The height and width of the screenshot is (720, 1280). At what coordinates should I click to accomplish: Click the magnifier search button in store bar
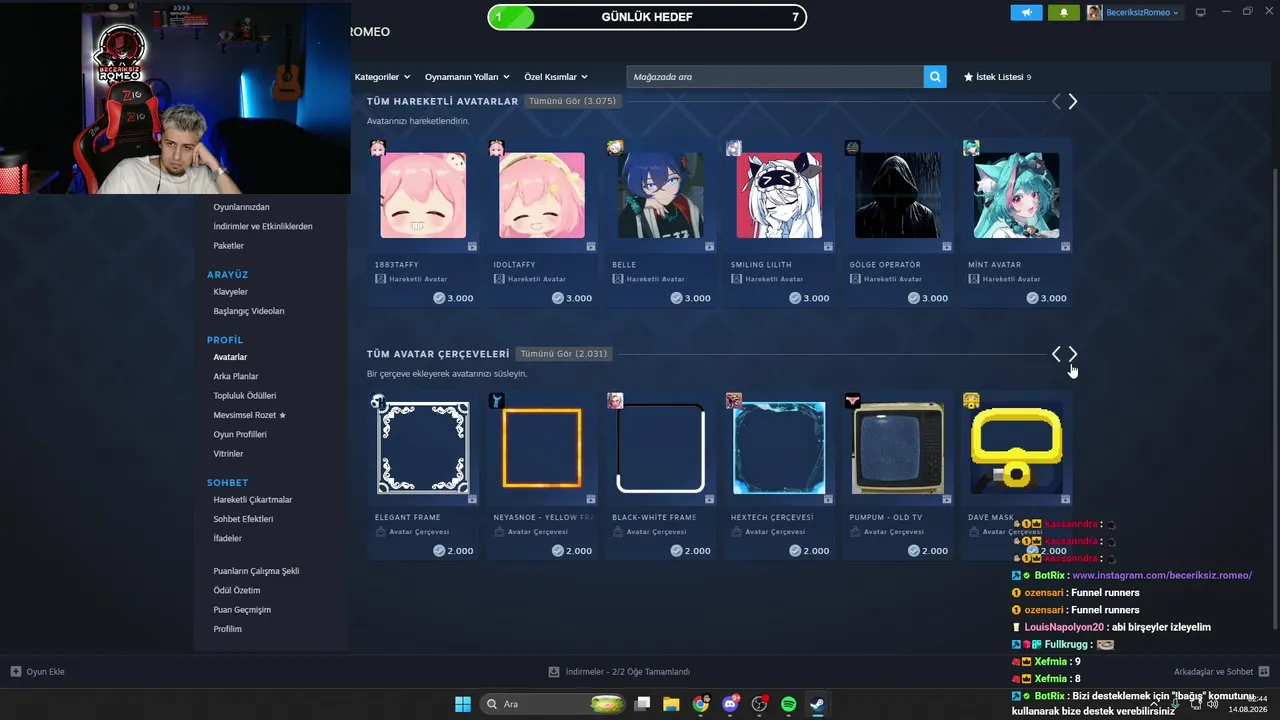935,77
